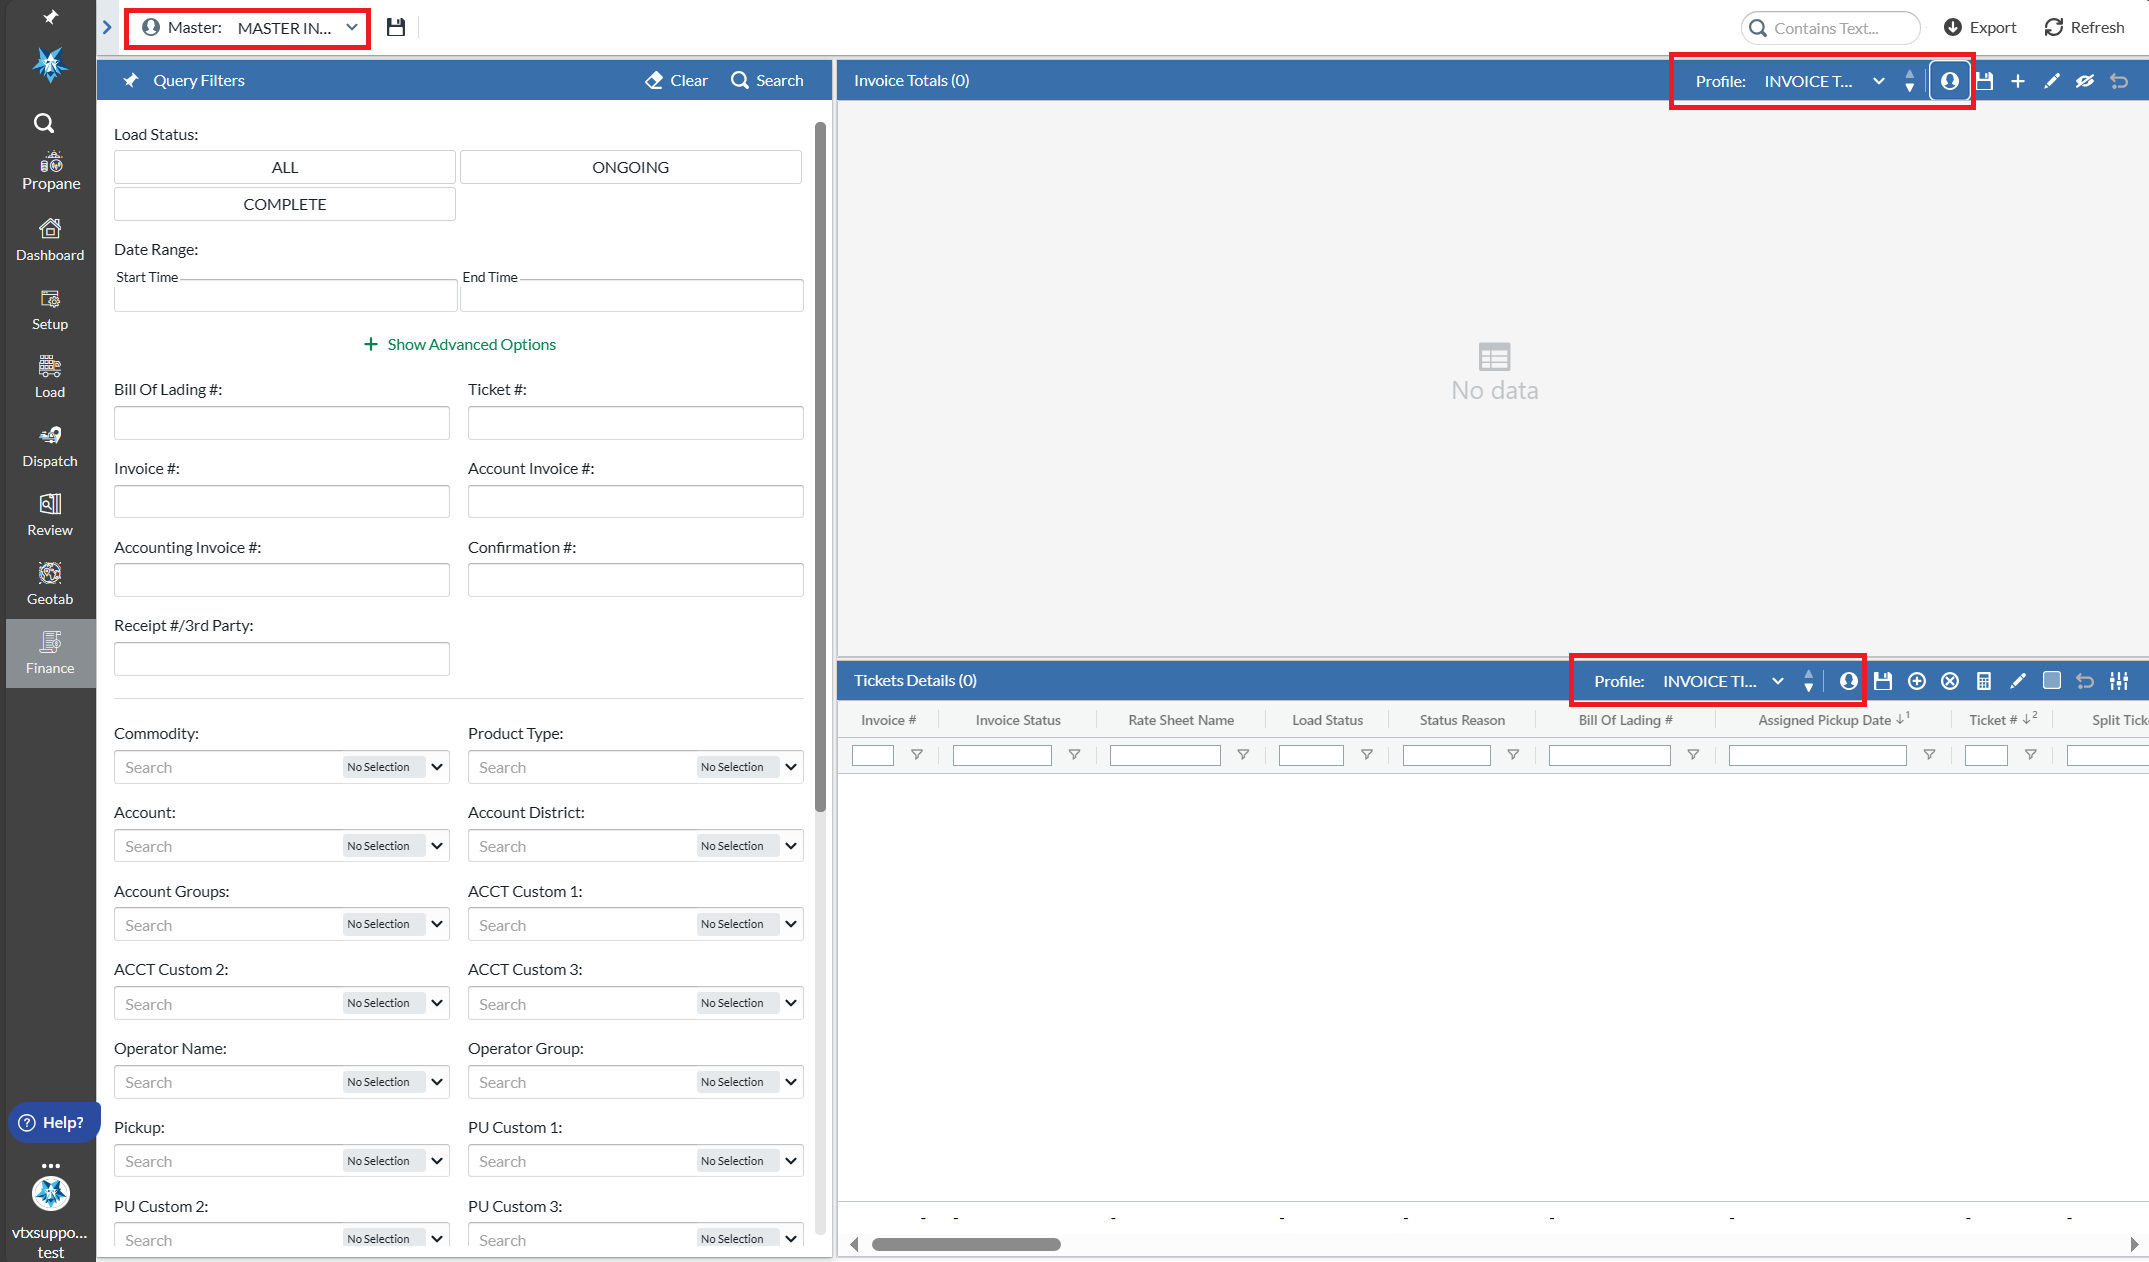The width and height of the screenshot is (2149, 1262).
Task: Open the Dispatch sidebar module
Action: pos(50,445)
